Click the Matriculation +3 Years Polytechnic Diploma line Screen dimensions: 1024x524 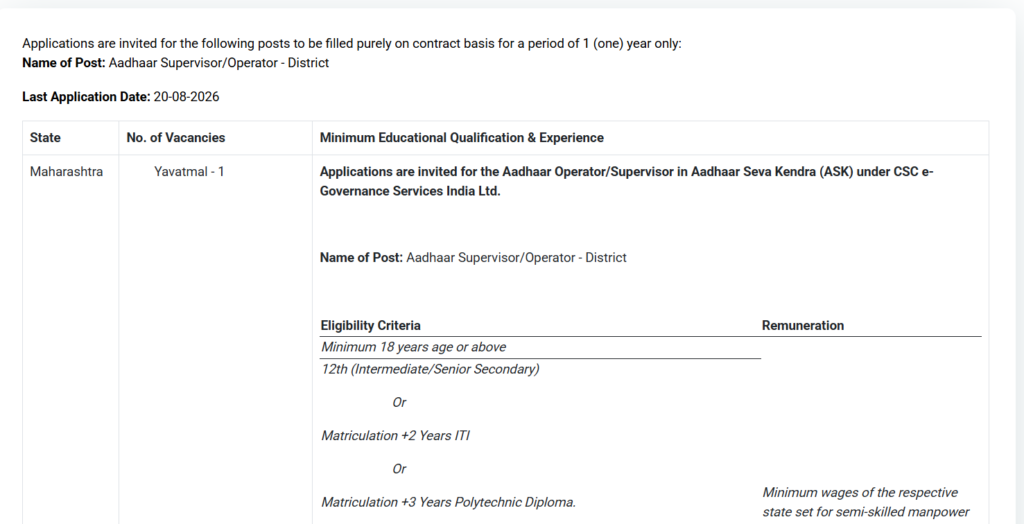(x=448, y=502)
